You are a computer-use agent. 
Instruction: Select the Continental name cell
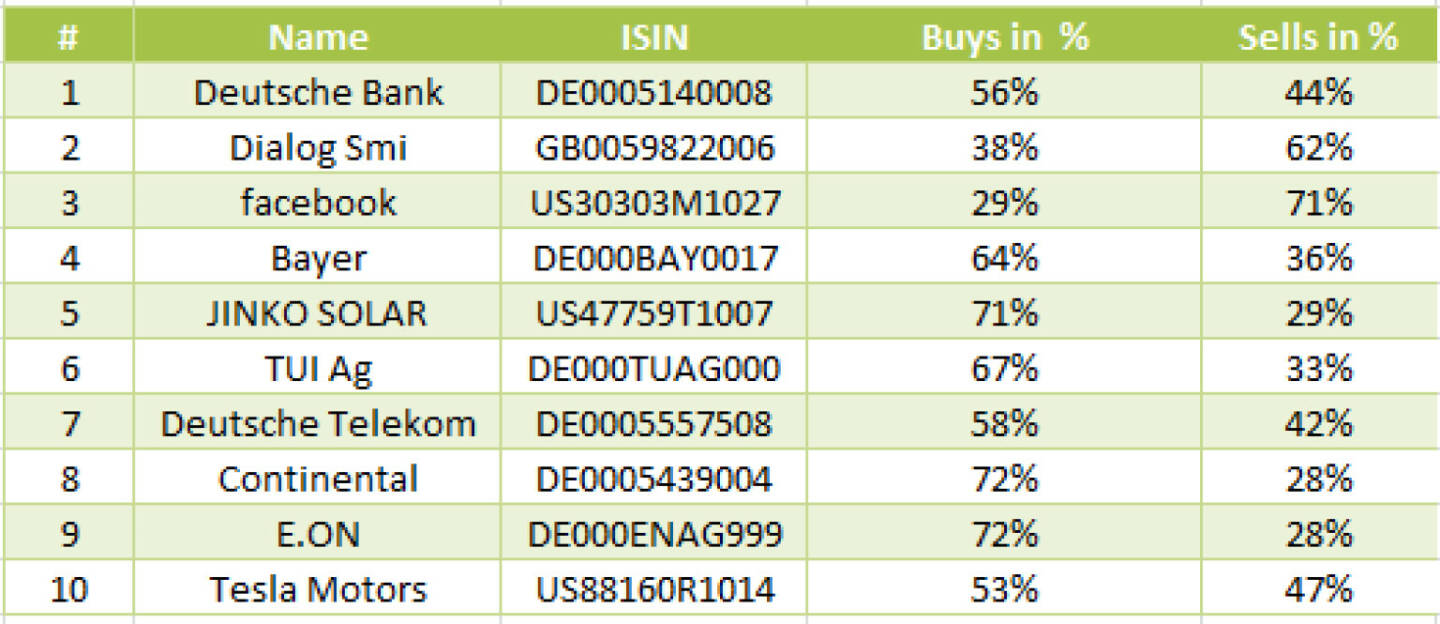pos(317,478)
